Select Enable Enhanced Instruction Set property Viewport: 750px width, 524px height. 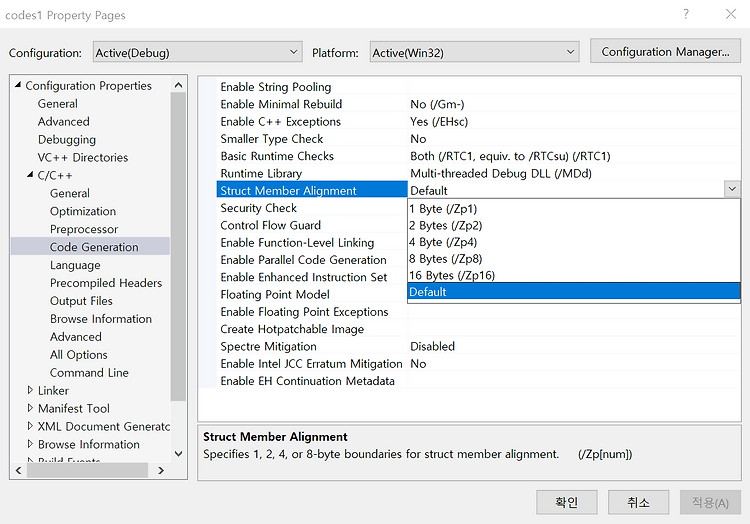304,277
